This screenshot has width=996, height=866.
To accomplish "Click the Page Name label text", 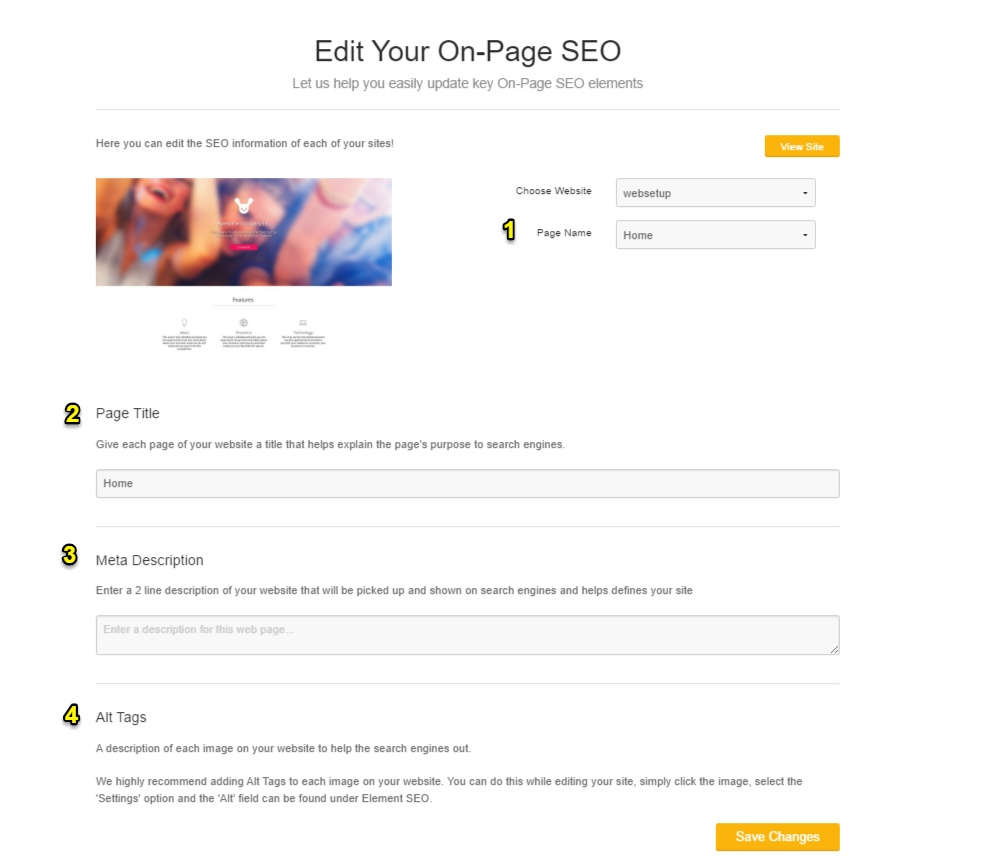I will [563, 233].
